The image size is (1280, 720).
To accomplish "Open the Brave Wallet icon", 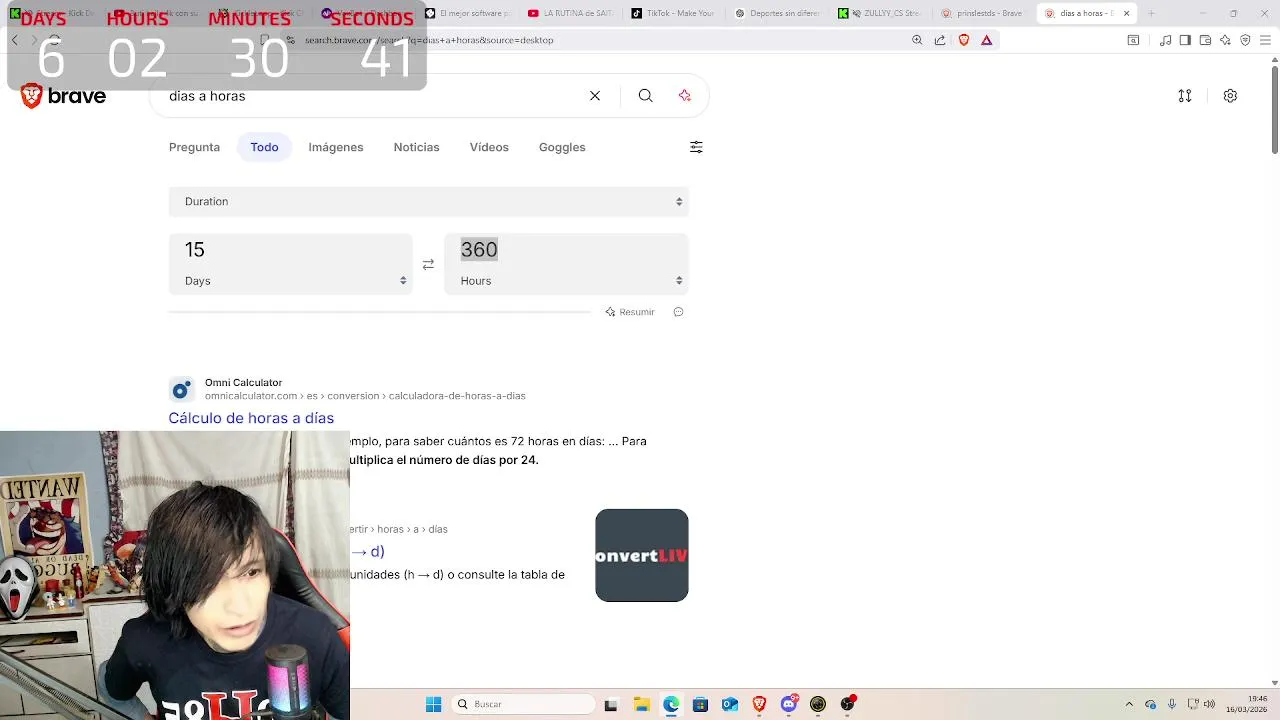I will coord(1205,40).
